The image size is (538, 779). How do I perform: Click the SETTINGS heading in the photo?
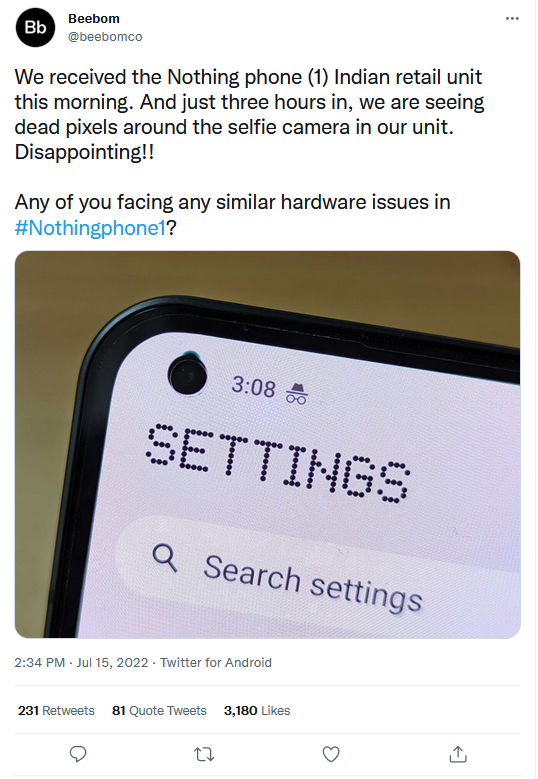[278, 463]
